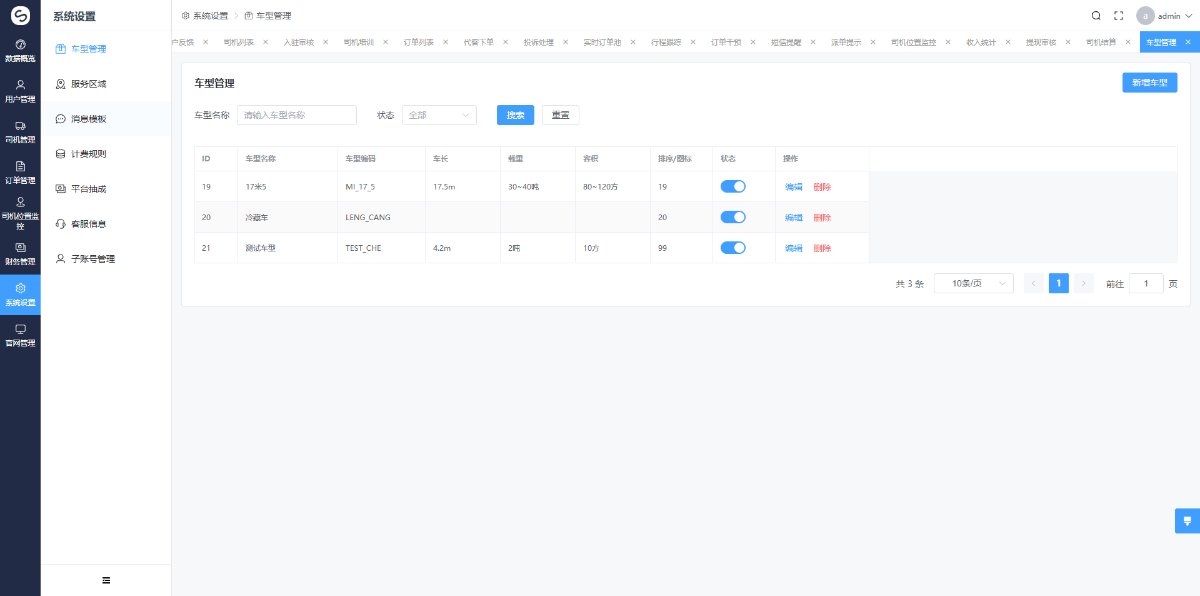The image size is (1200, 596).
Task: Open 子账号管理 in the settings menu
Action: (93, 259)
